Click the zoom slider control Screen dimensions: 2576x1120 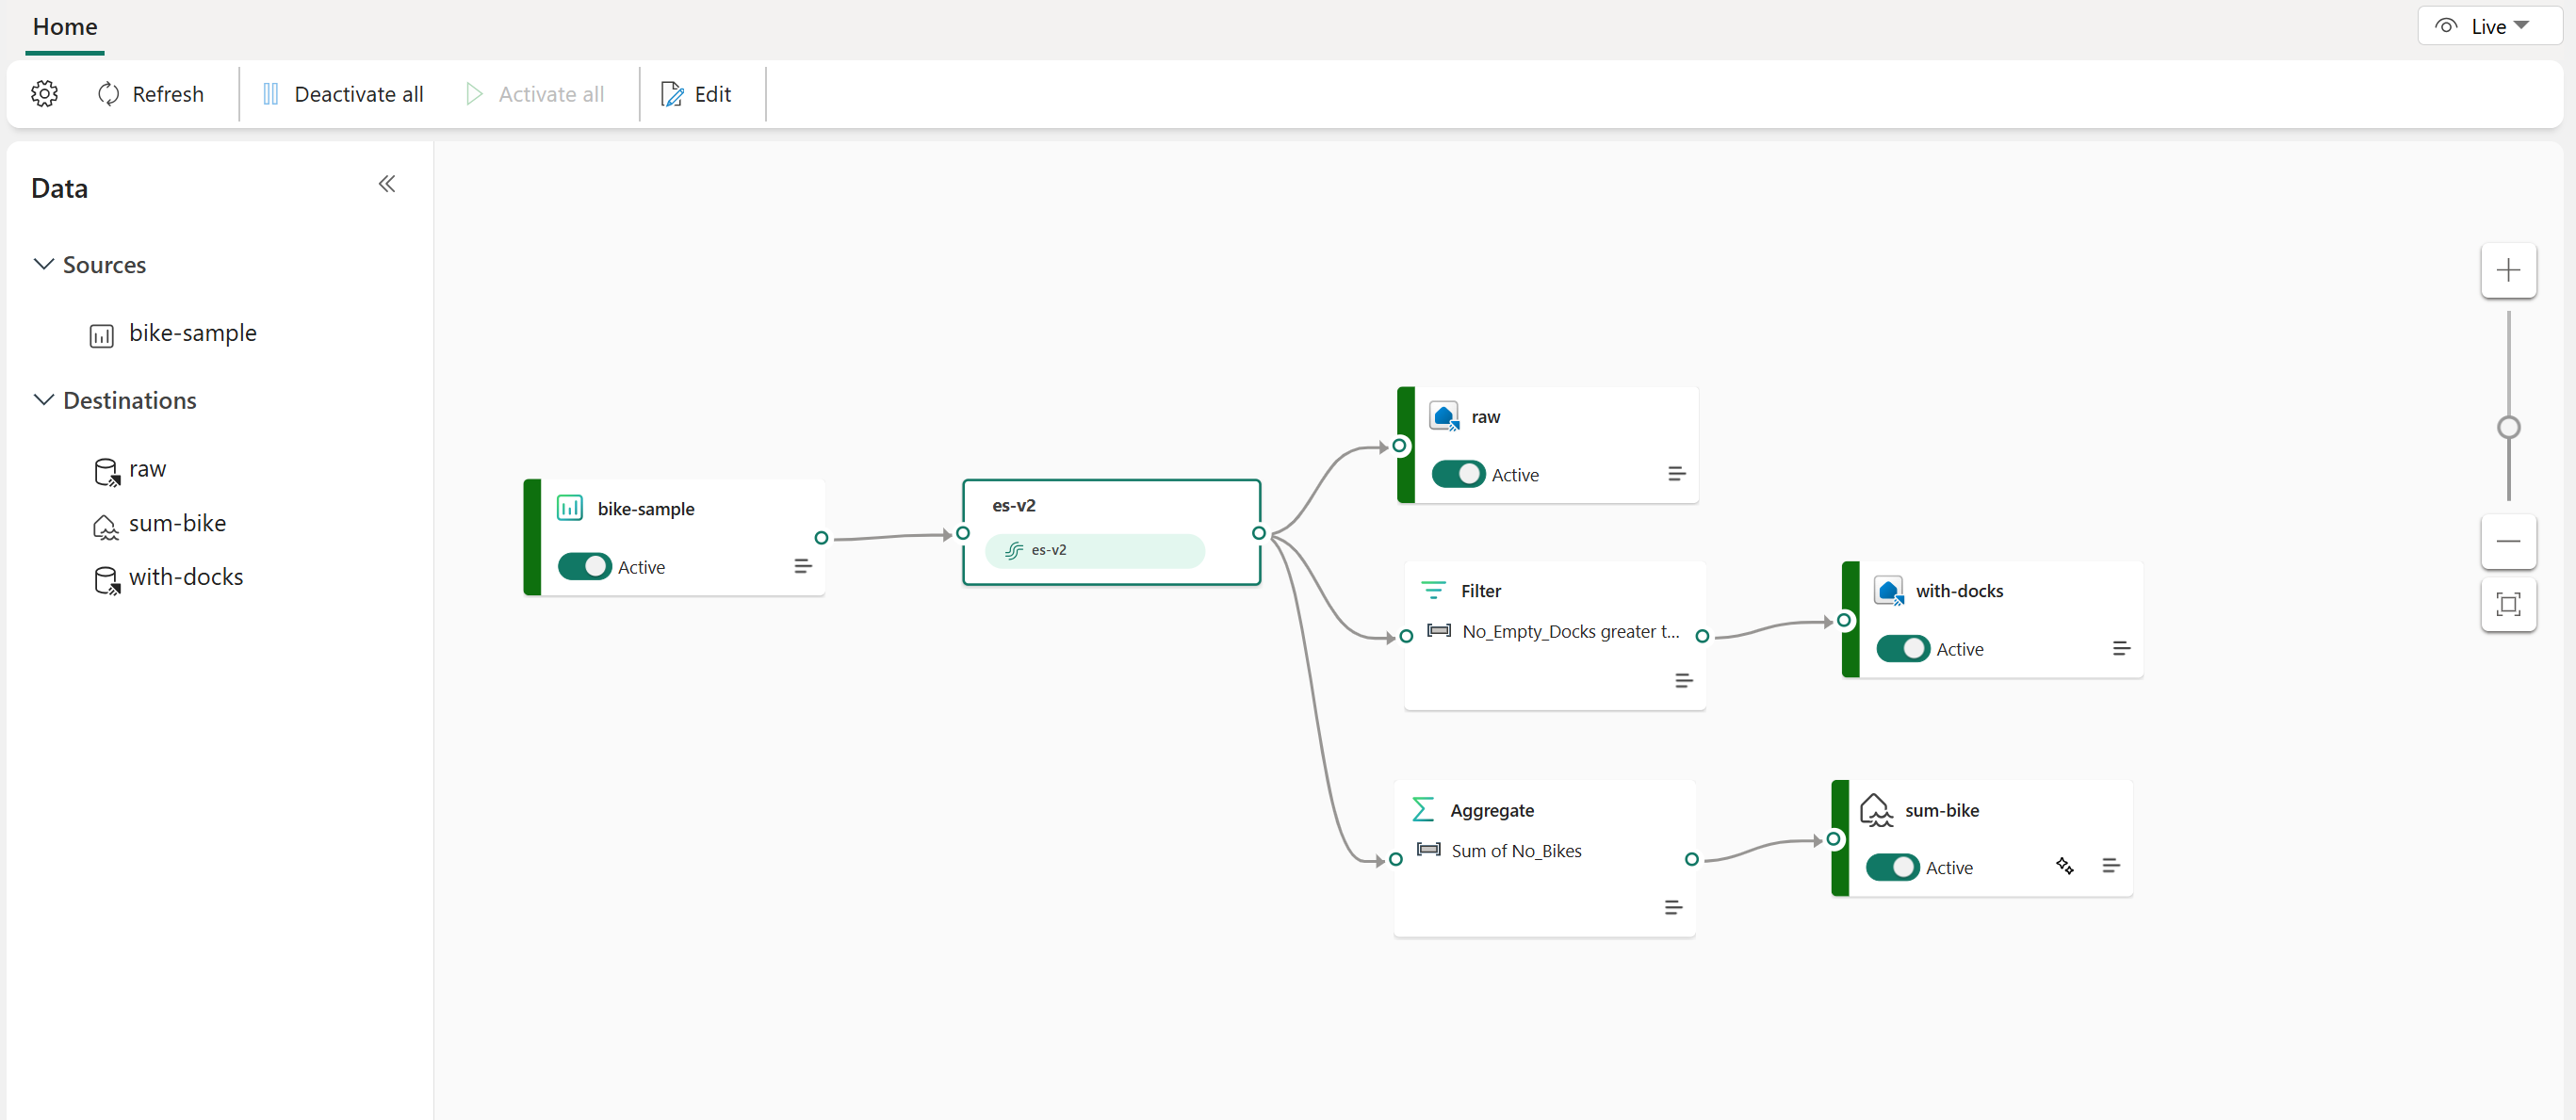[x=2510, y=427]
